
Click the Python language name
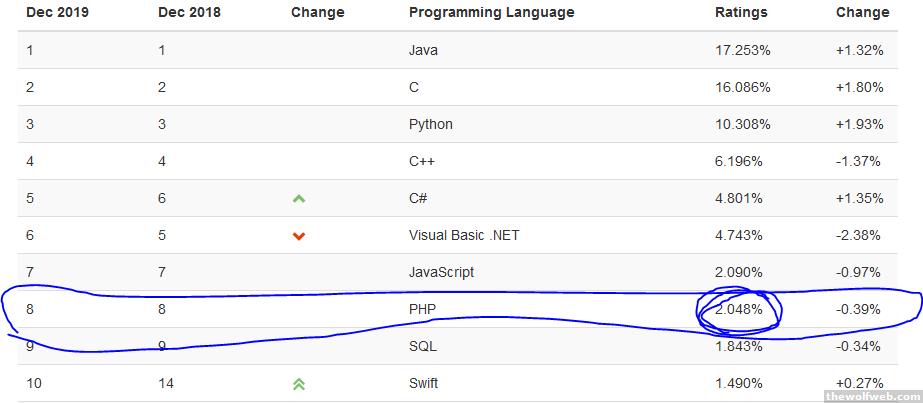pos(430,124)
